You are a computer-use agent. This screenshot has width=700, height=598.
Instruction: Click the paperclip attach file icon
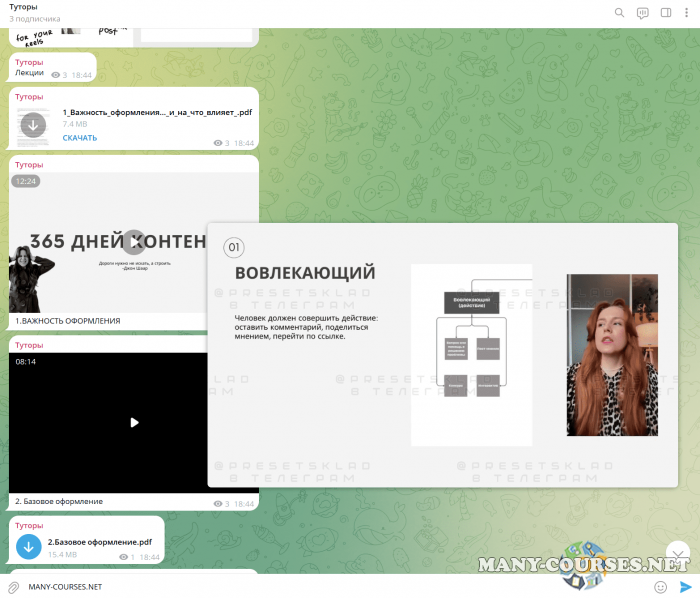coord(14,586)
